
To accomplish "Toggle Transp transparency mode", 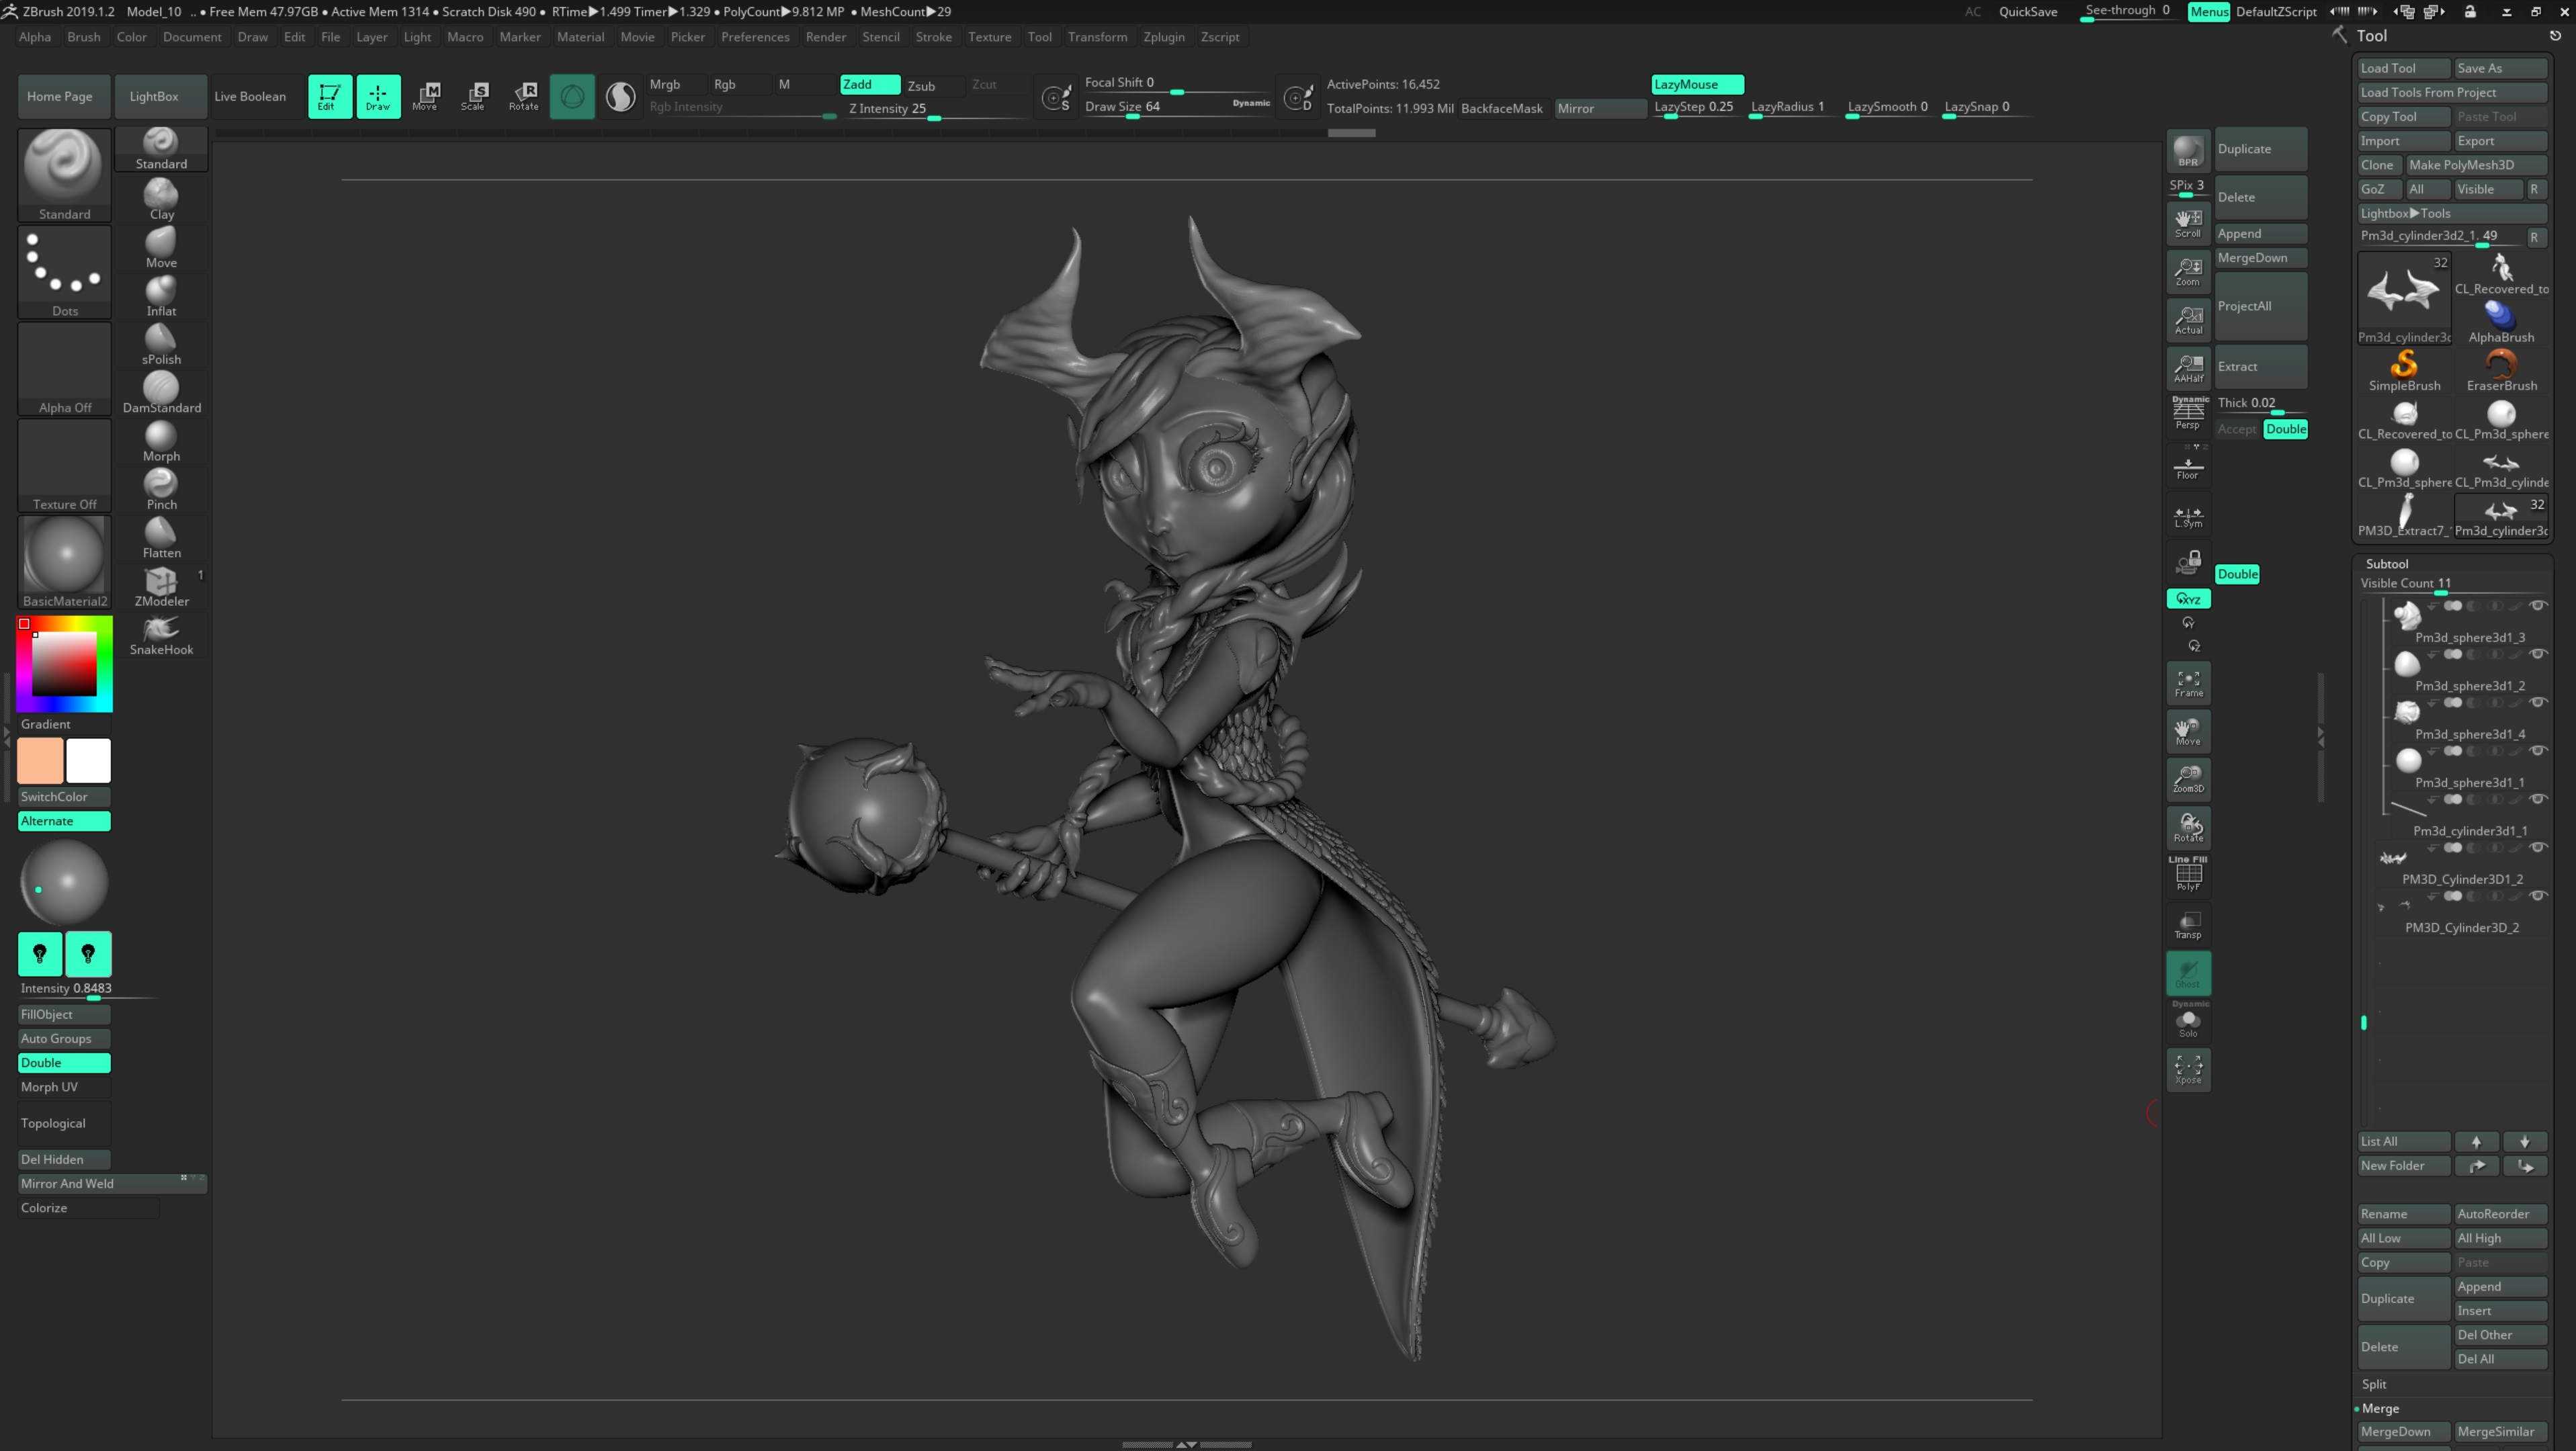I will 2188,924.
